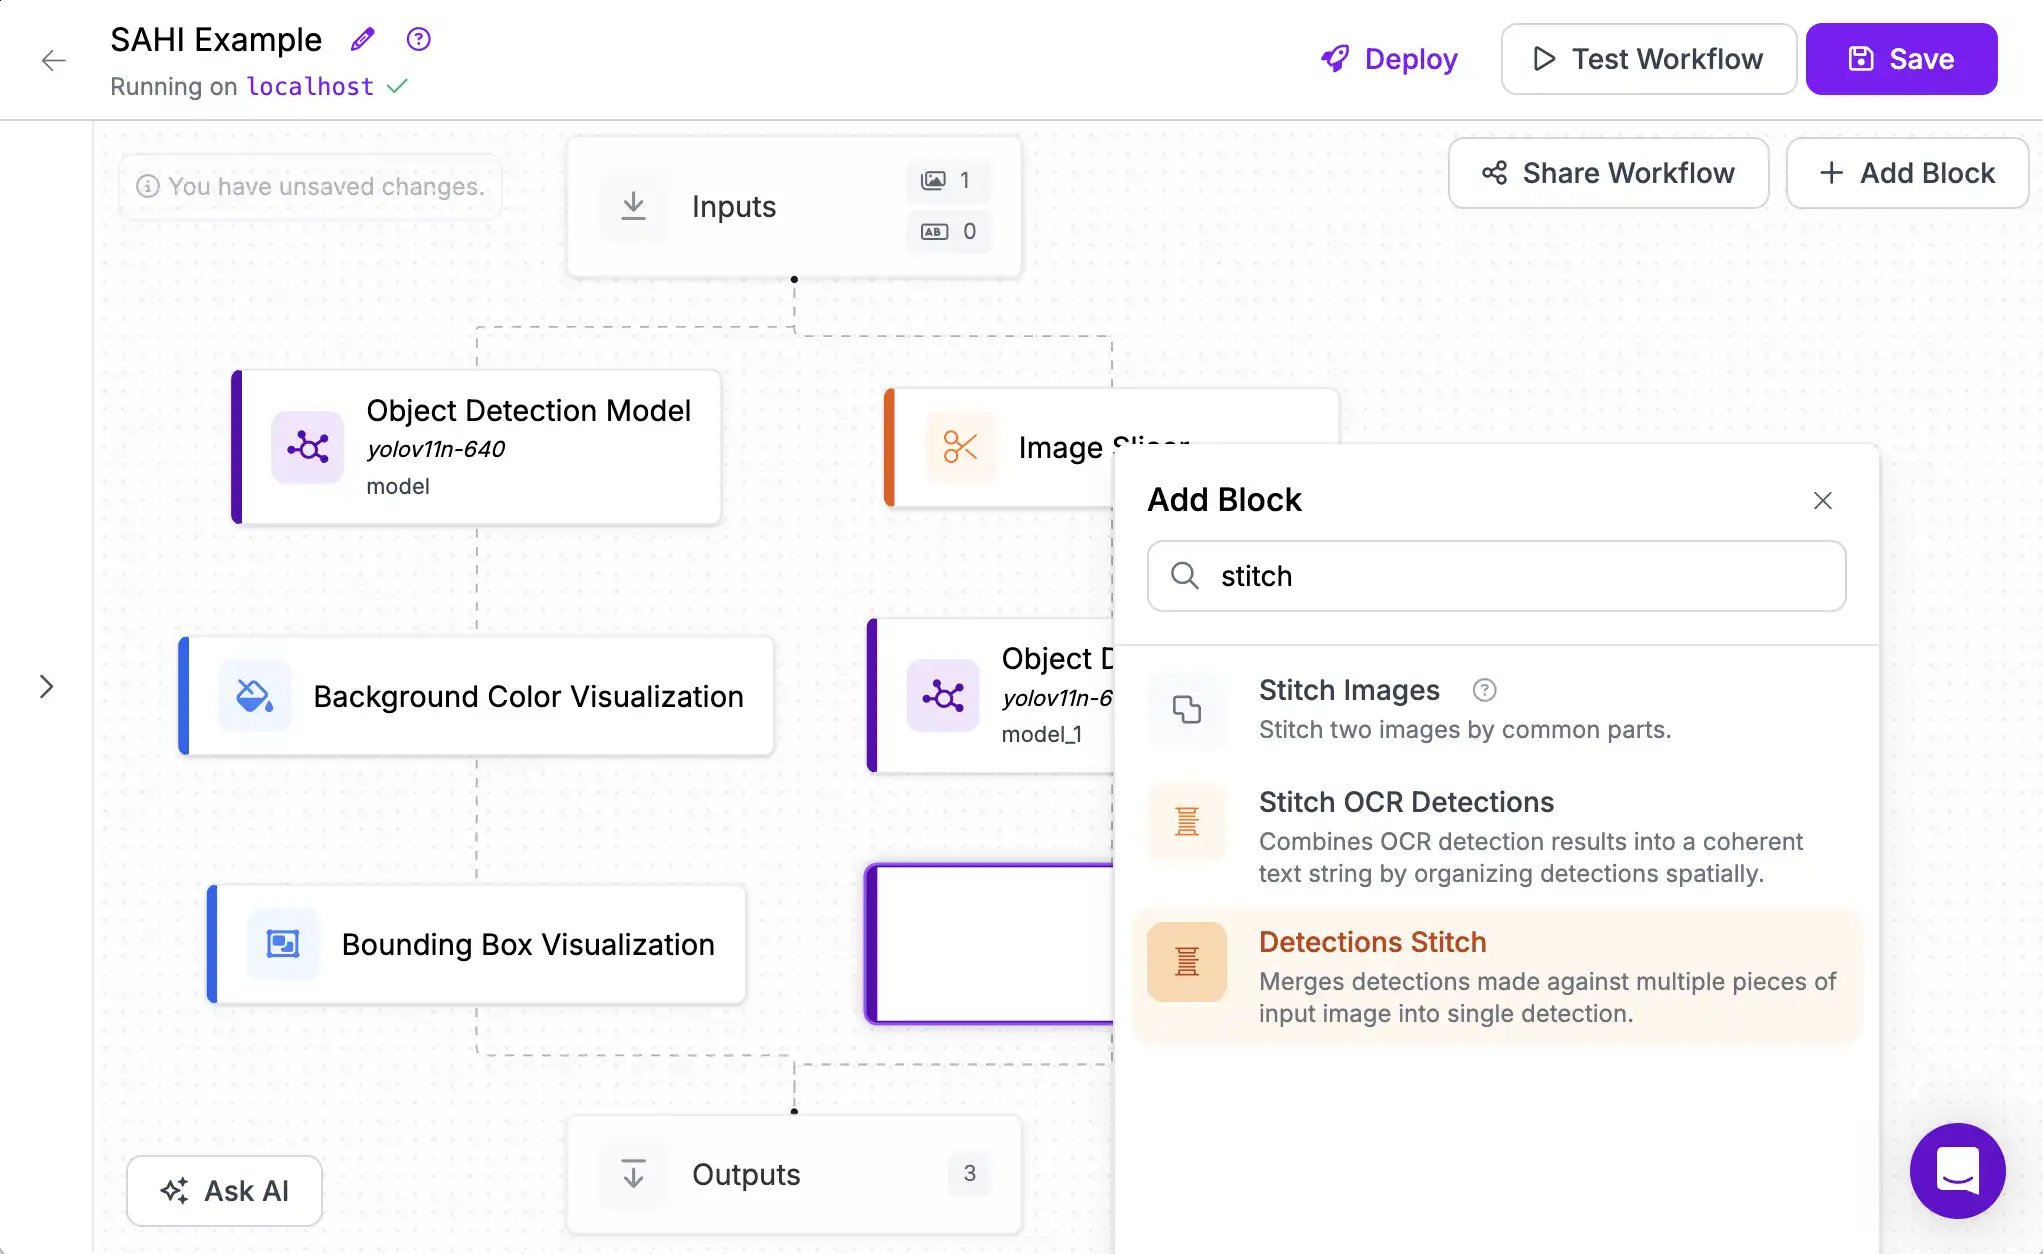The width and height of the screenshot is (2043, 1254).
Task: Click the green connection checkmark
Action: (397, 86)
